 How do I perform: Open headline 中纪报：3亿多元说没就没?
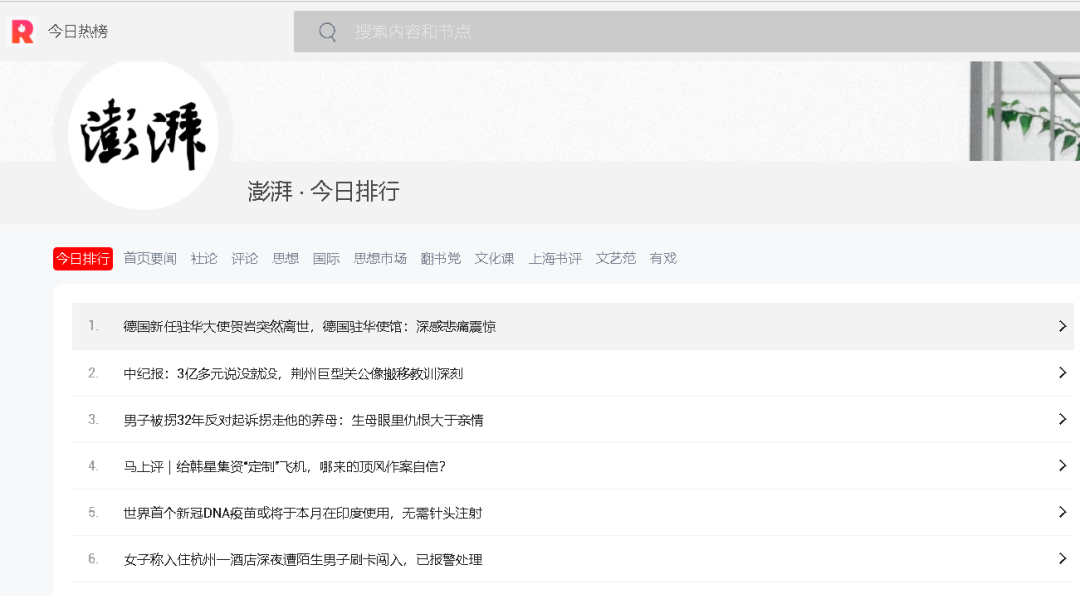point(293,373)
